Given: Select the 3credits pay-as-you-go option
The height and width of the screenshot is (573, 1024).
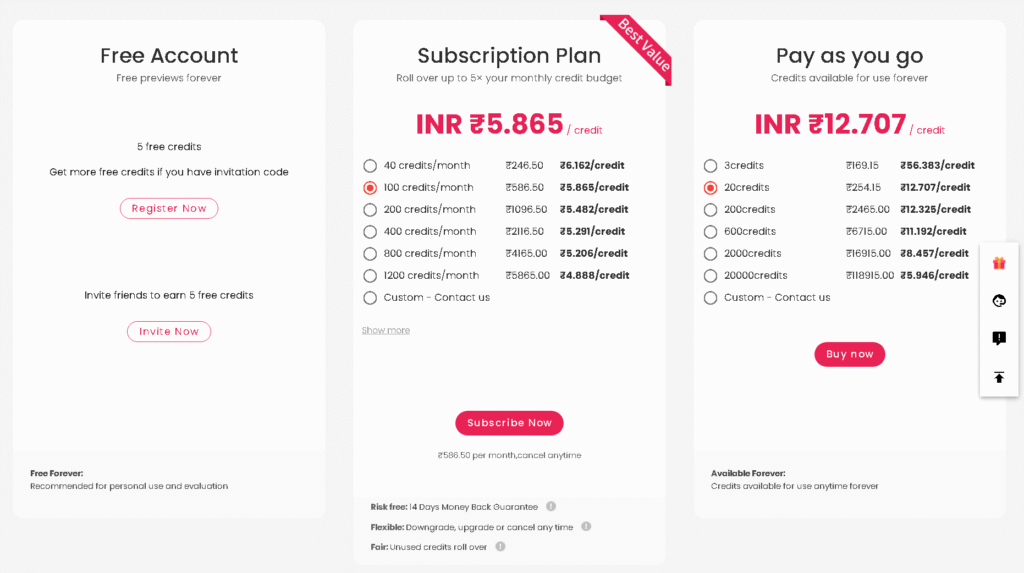Looking at the screenshot, I should [711, 166].
